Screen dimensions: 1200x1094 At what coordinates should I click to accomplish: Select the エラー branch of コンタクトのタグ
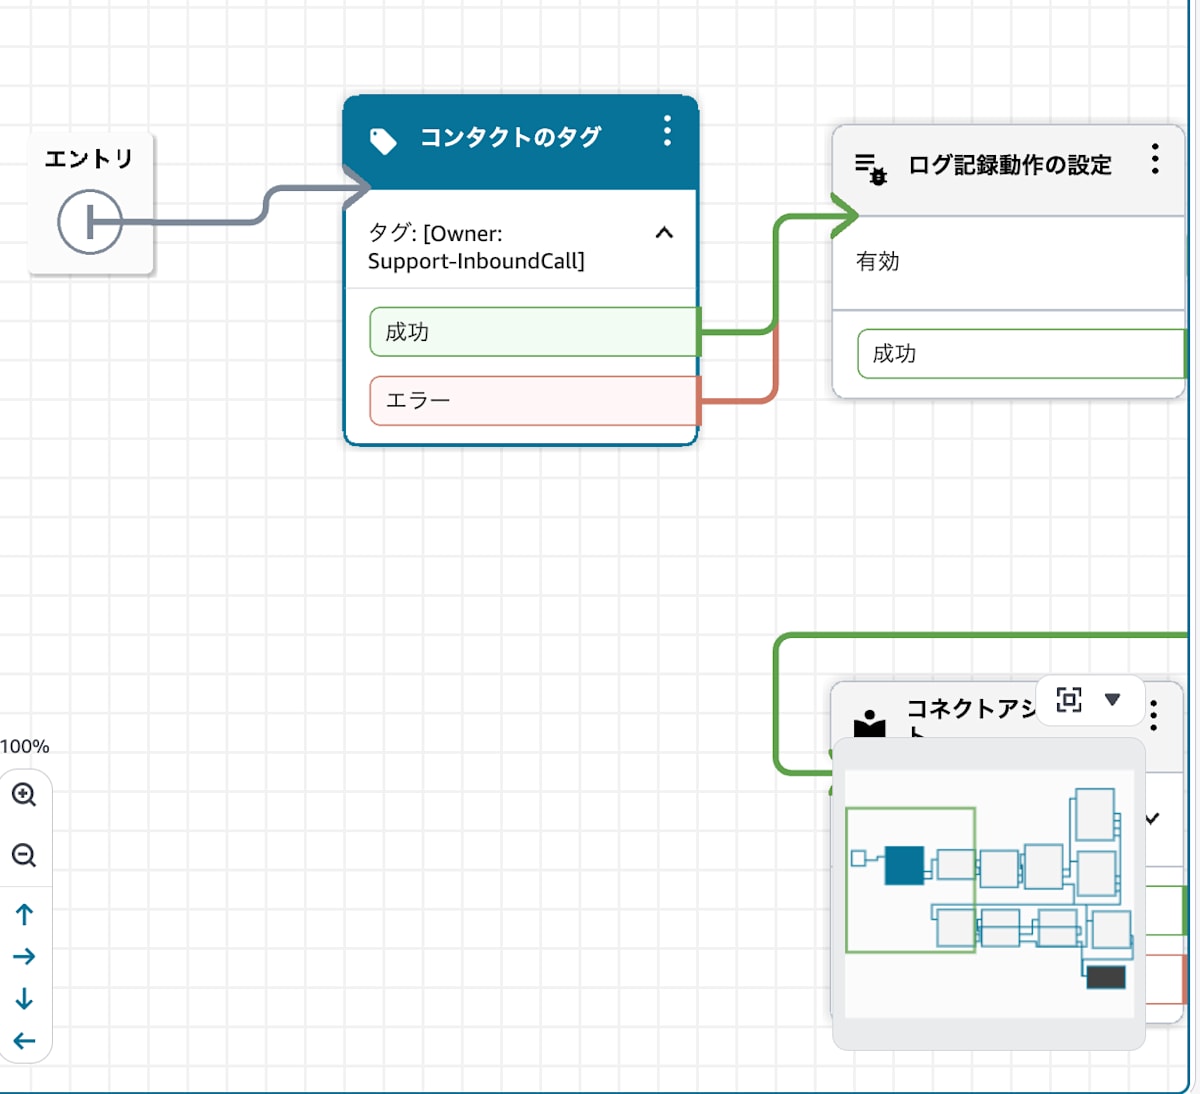533,401
